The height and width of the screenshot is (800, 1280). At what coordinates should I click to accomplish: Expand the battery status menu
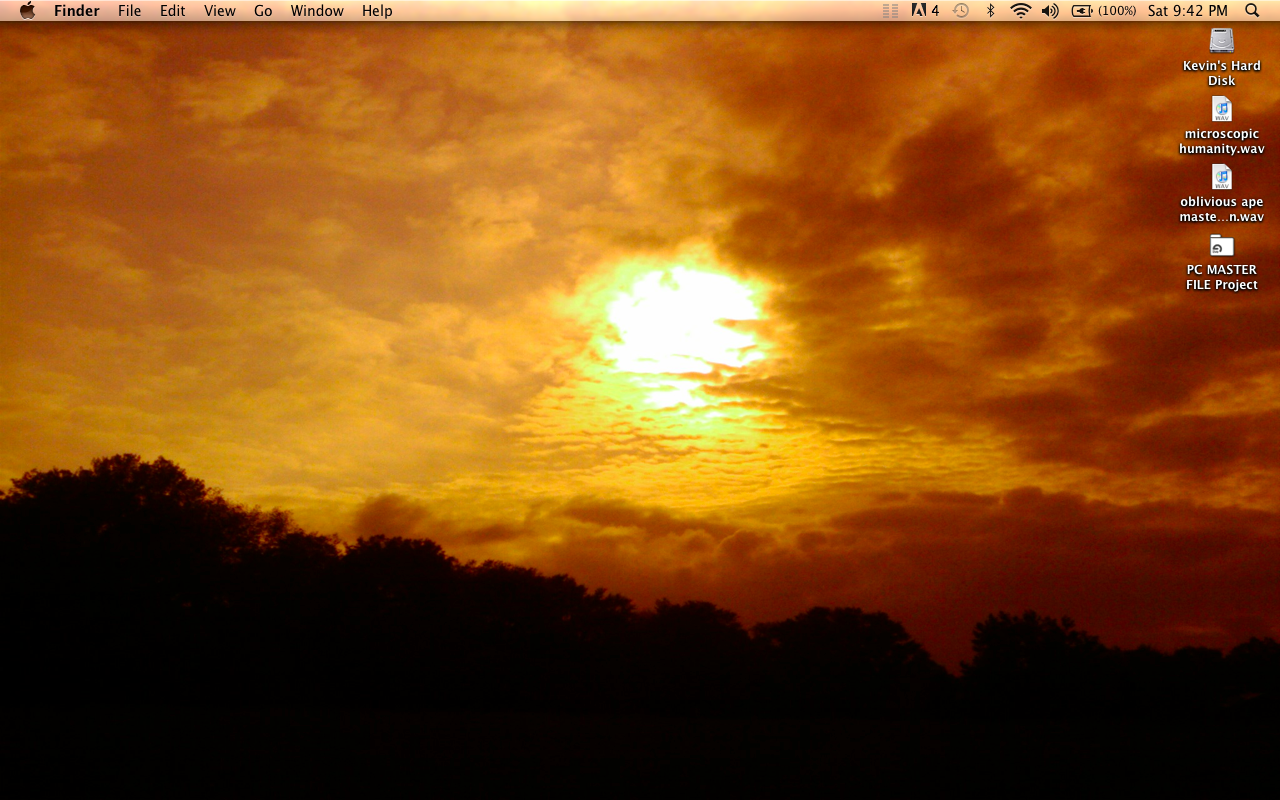click(x=1103, y=11)
